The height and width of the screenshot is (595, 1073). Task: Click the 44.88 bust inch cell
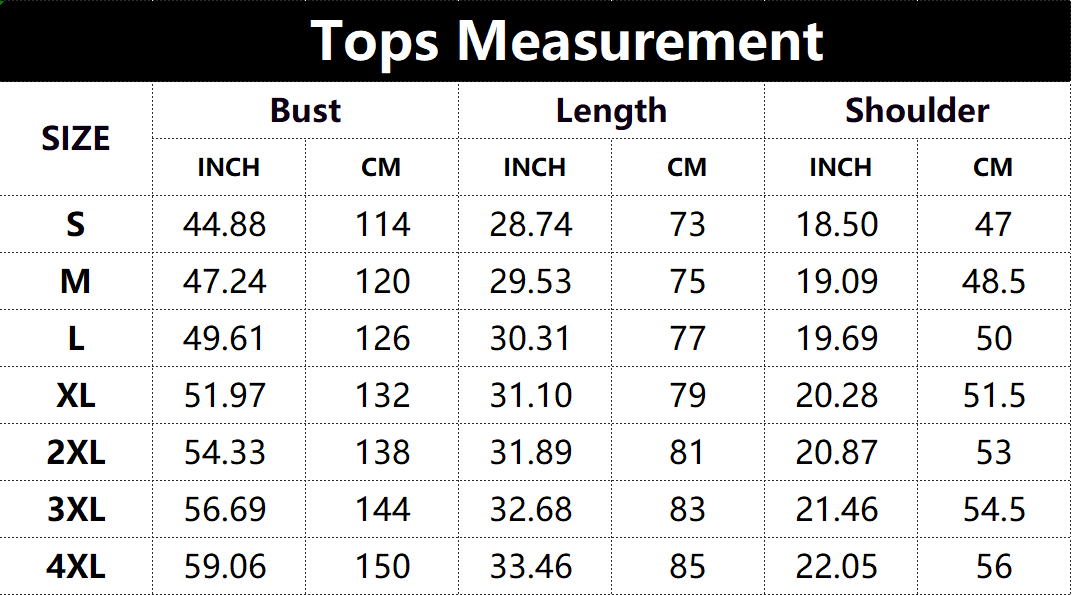coord(225,224)
